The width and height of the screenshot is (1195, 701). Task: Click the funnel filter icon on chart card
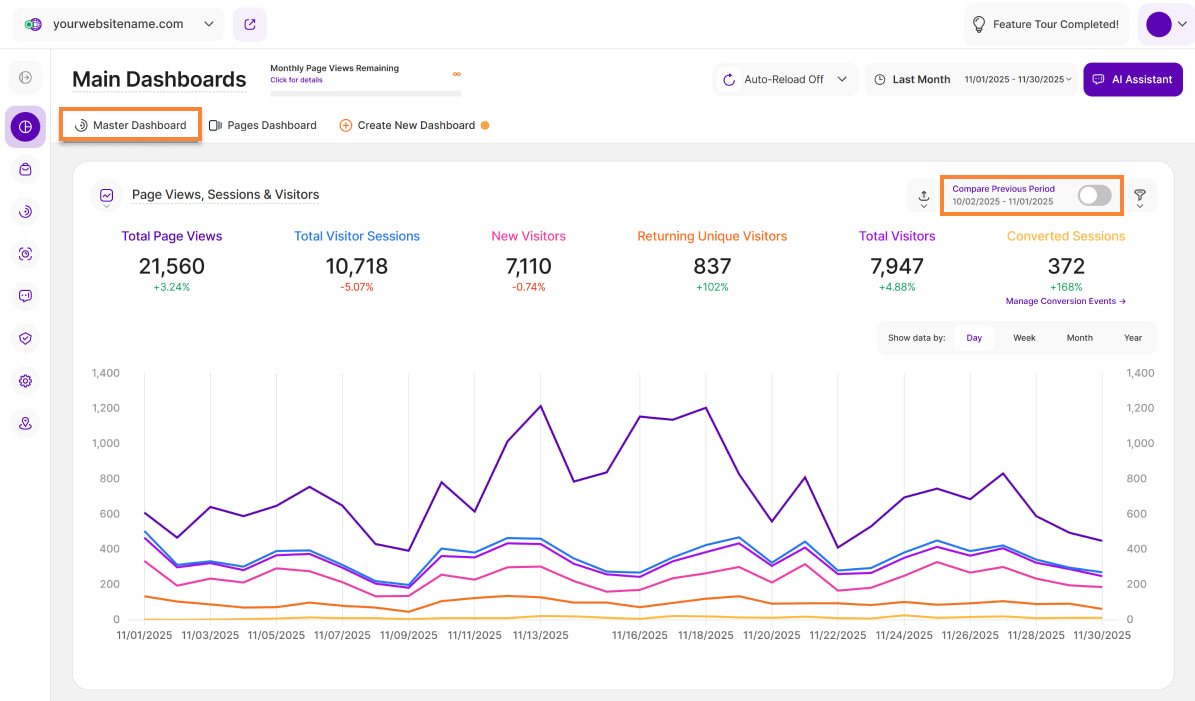(1139, 196)
